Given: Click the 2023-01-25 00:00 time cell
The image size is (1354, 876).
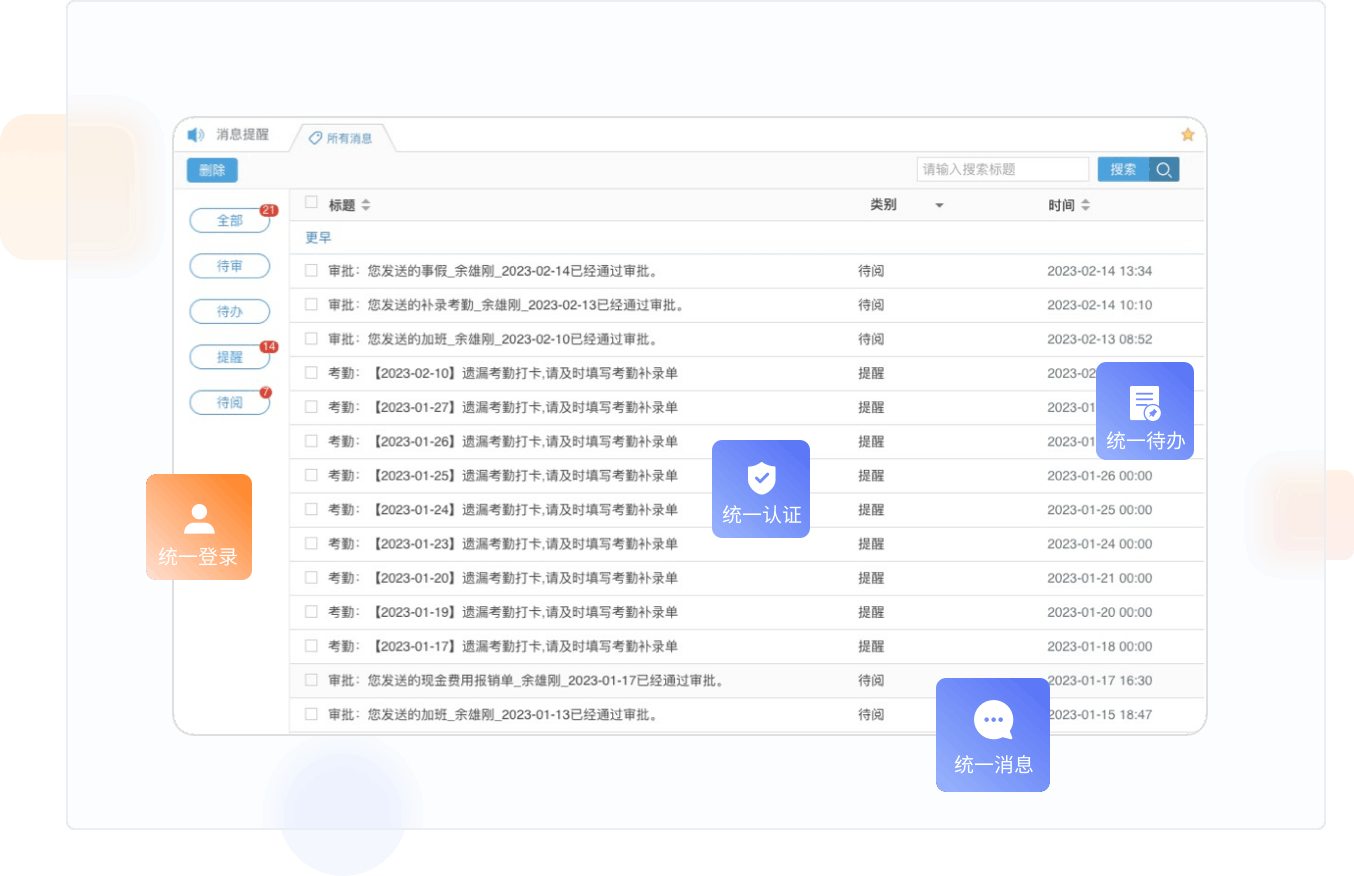Looking at the screenshot, I should (x=1099, y=509).
